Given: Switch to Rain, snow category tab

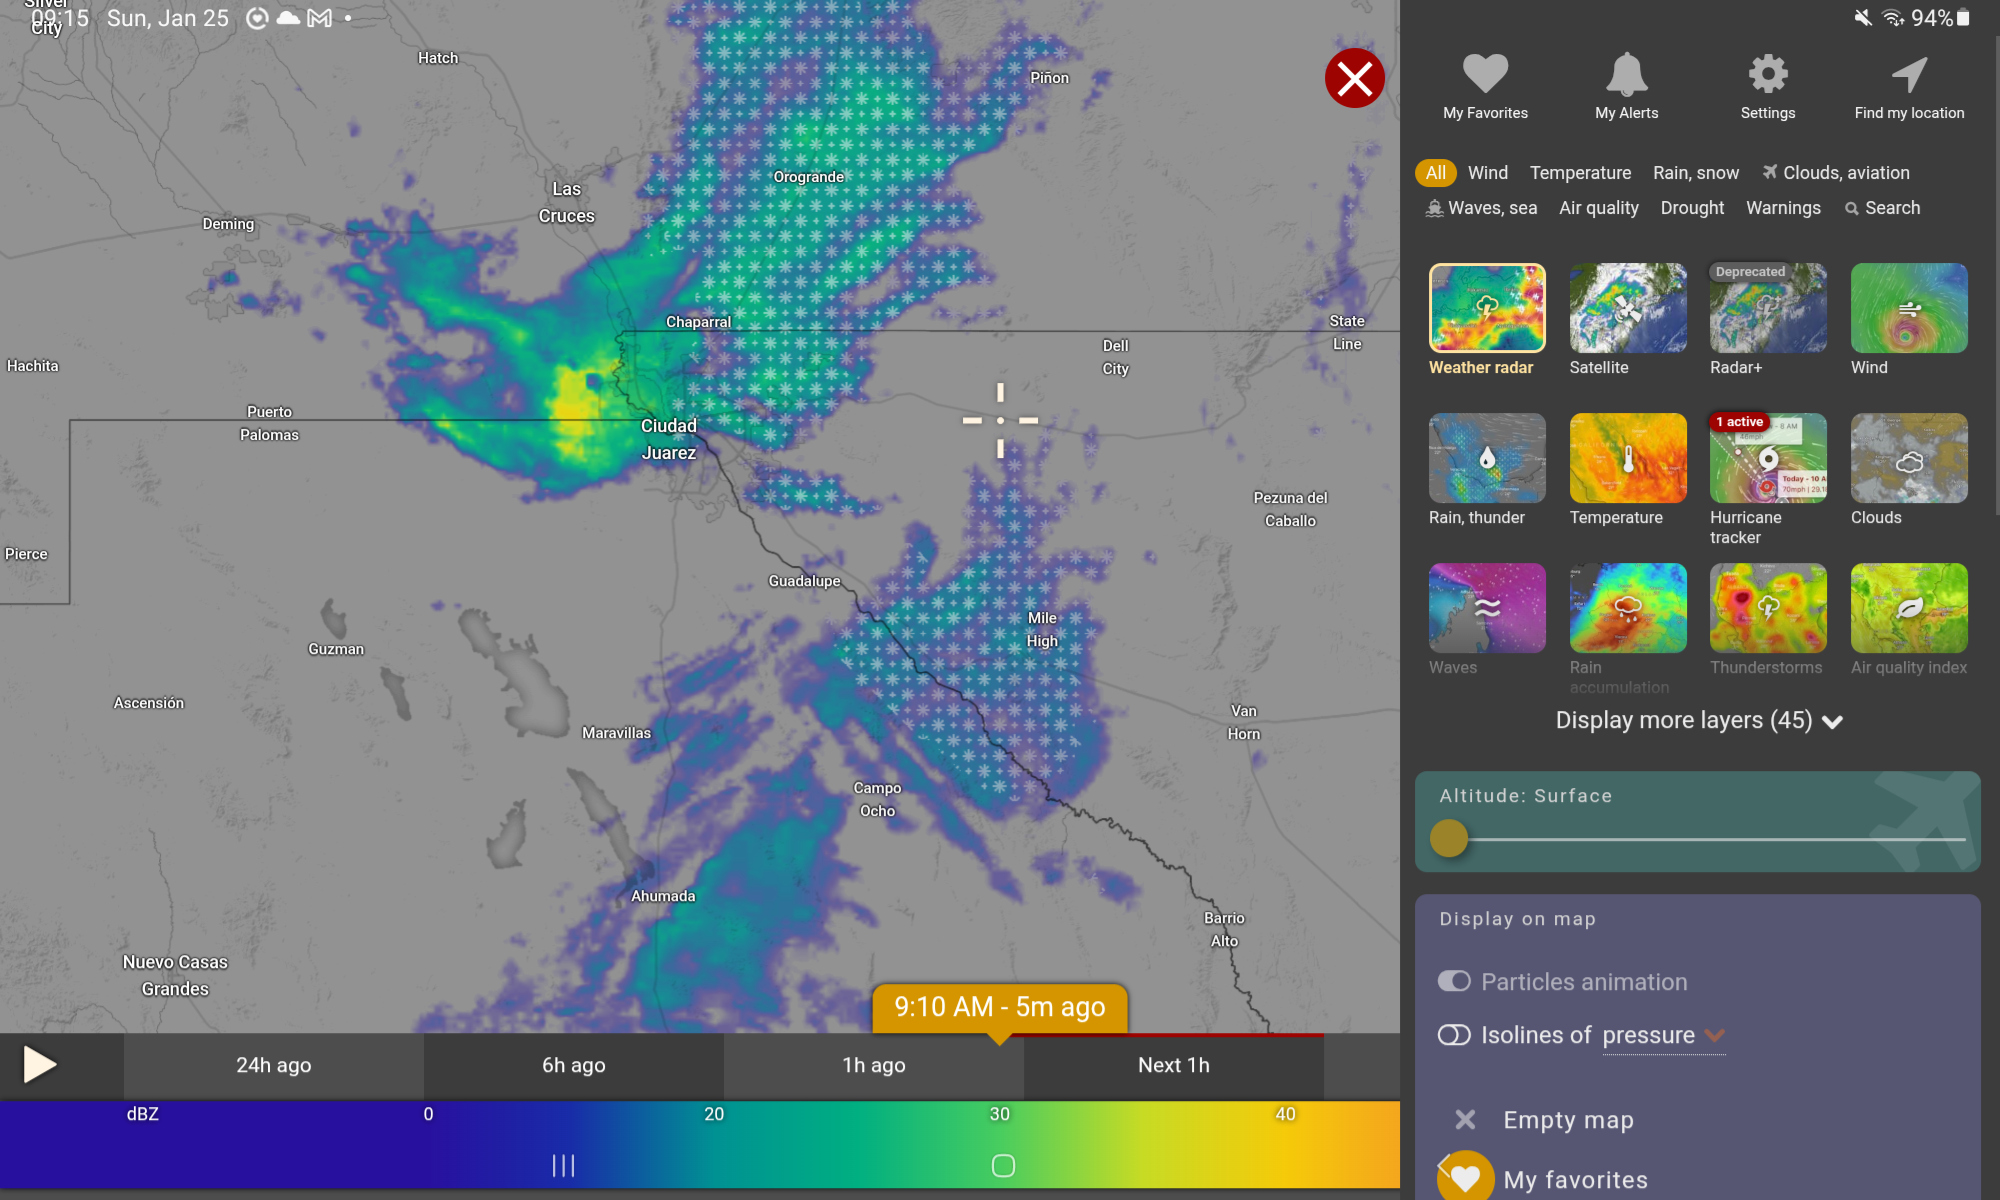Looking at the screenshot, I should coord(1695,173).
